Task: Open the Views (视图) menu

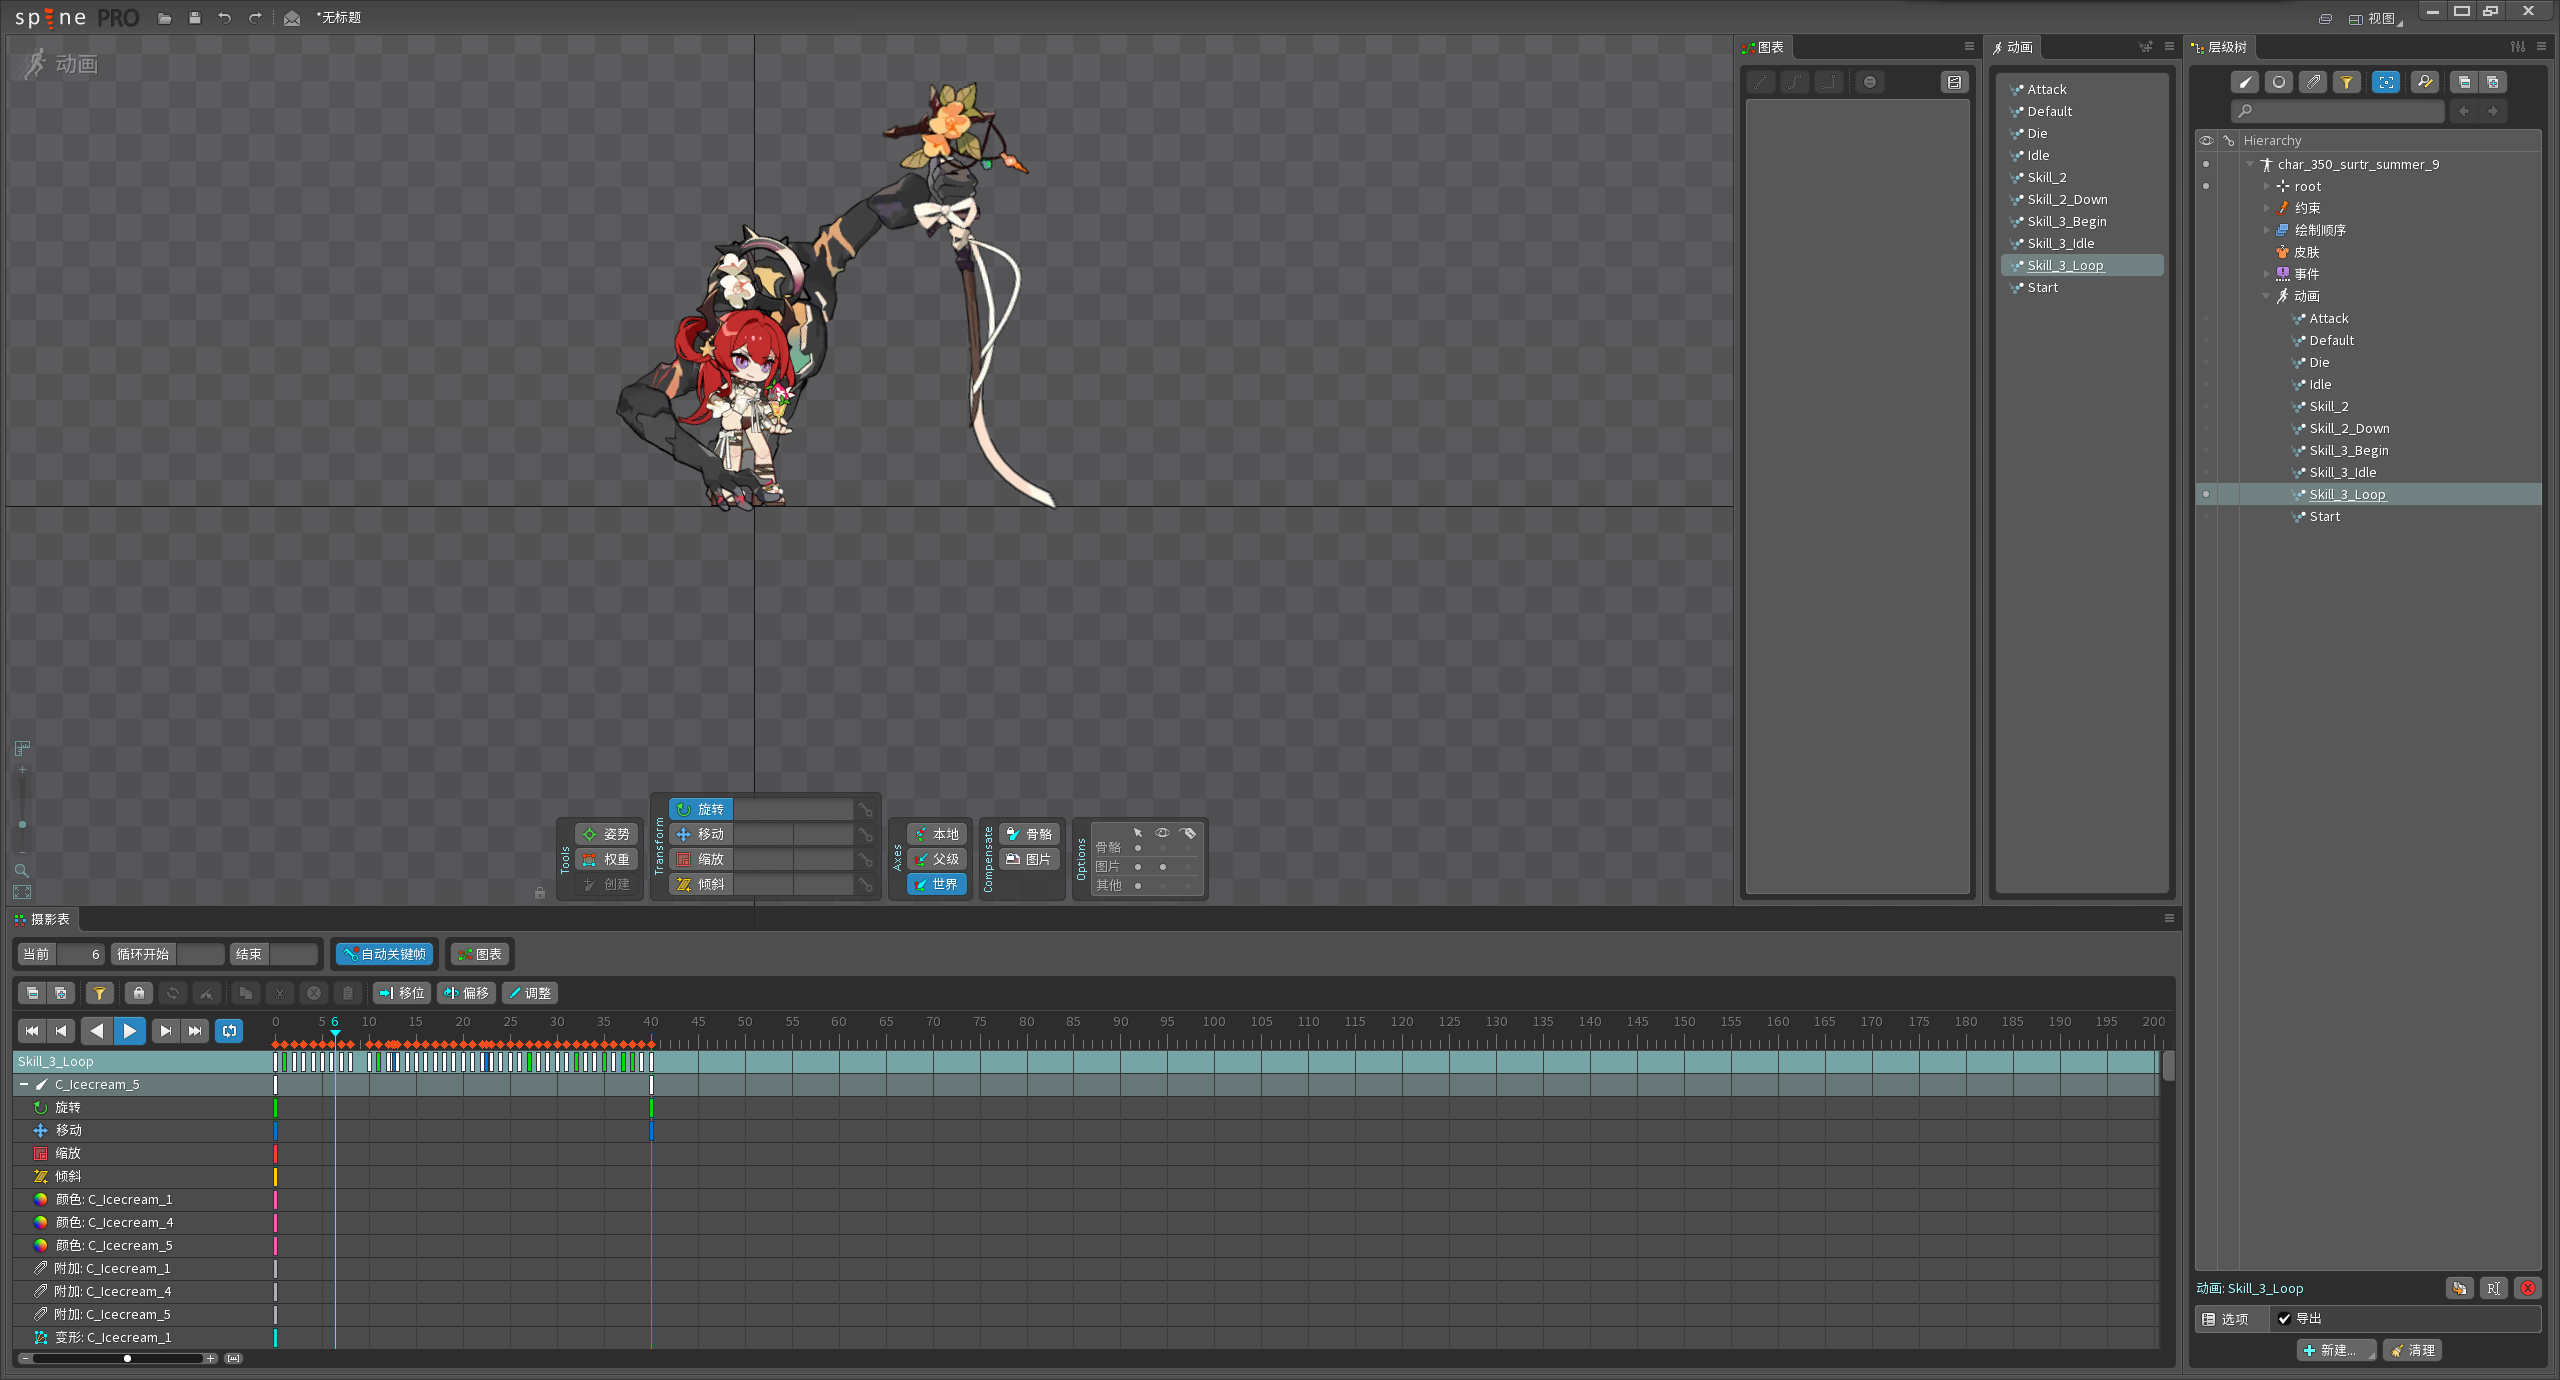Action: click(2375, 18)
